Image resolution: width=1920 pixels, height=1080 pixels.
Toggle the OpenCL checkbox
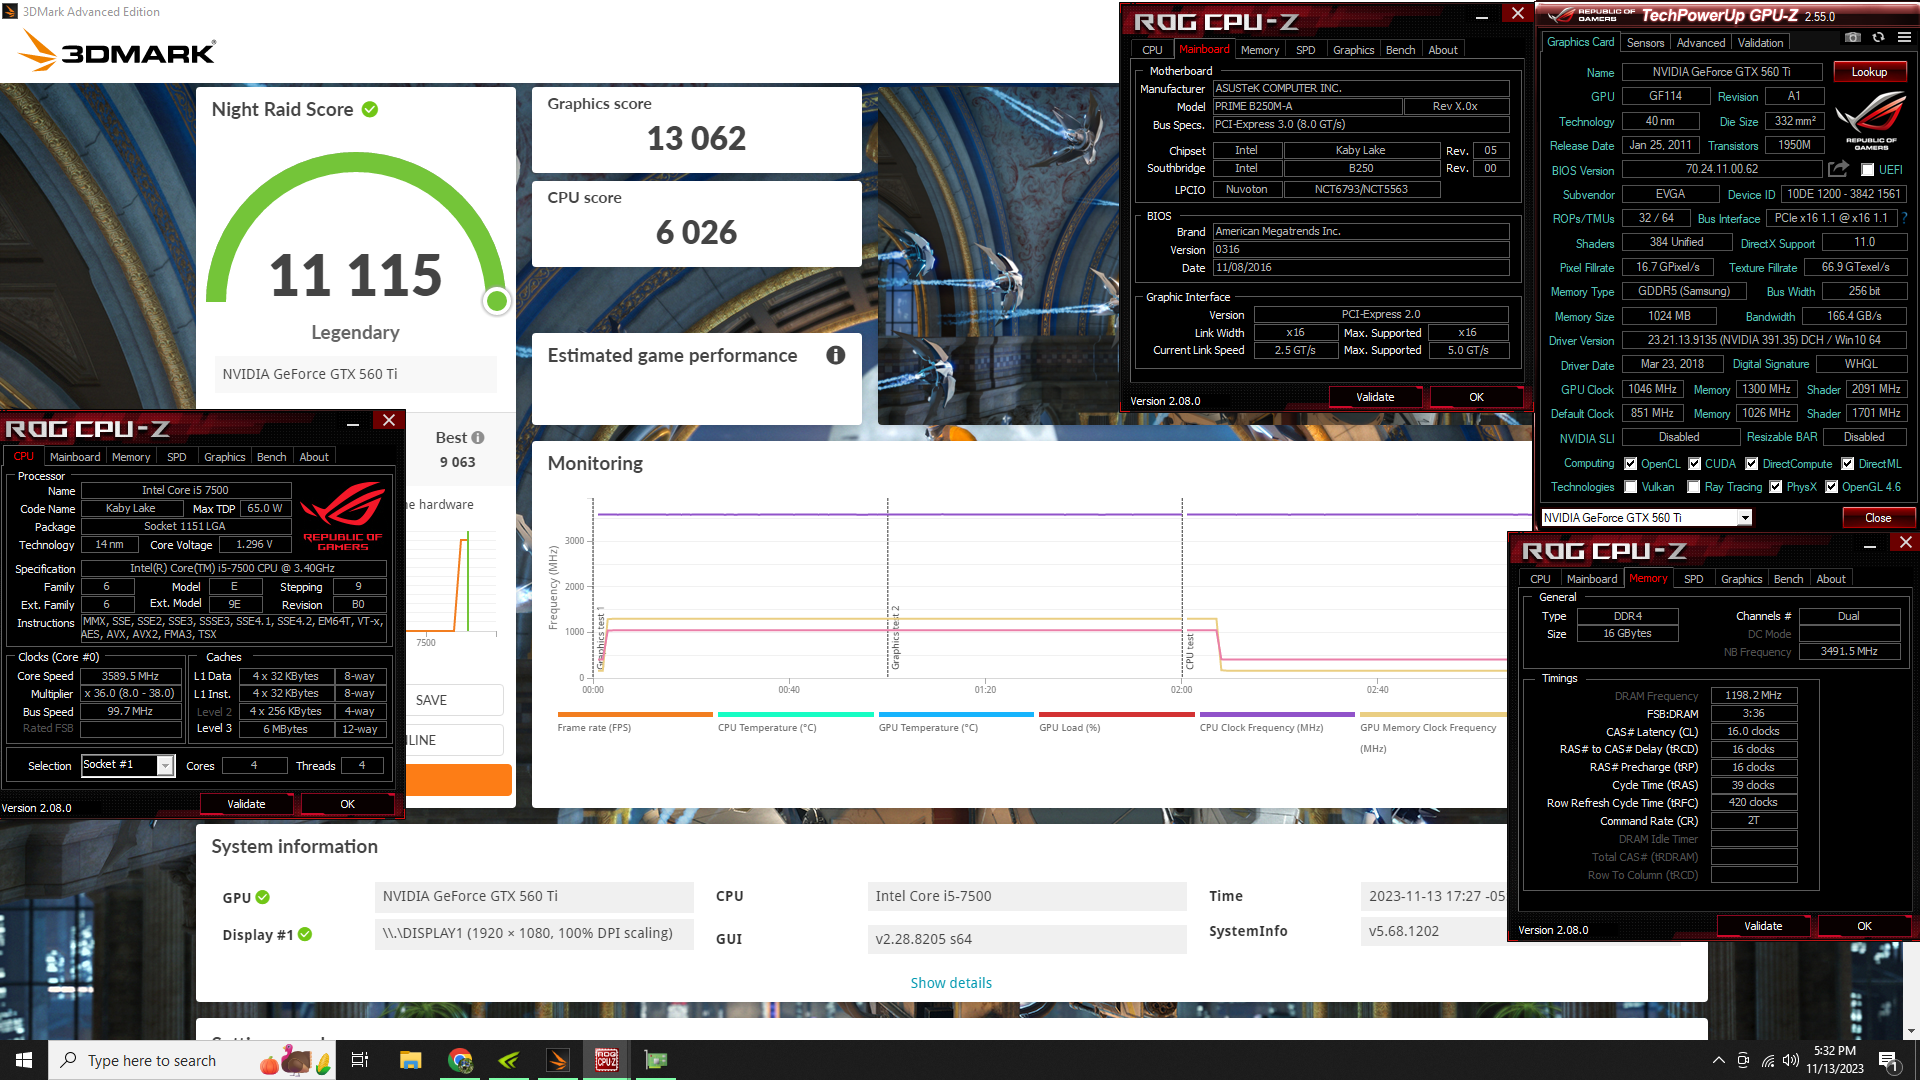pyautogui.click(x=1631, y=464)
